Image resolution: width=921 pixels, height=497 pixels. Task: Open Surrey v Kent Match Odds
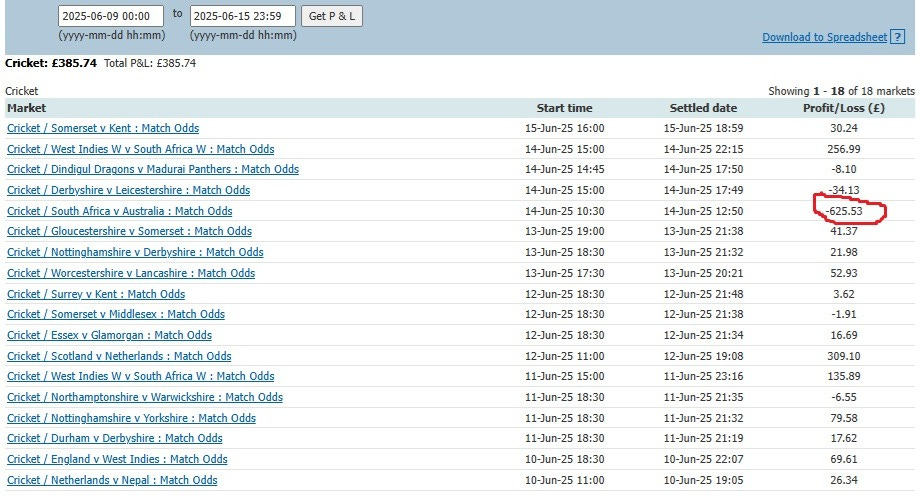tap(96, 294)
